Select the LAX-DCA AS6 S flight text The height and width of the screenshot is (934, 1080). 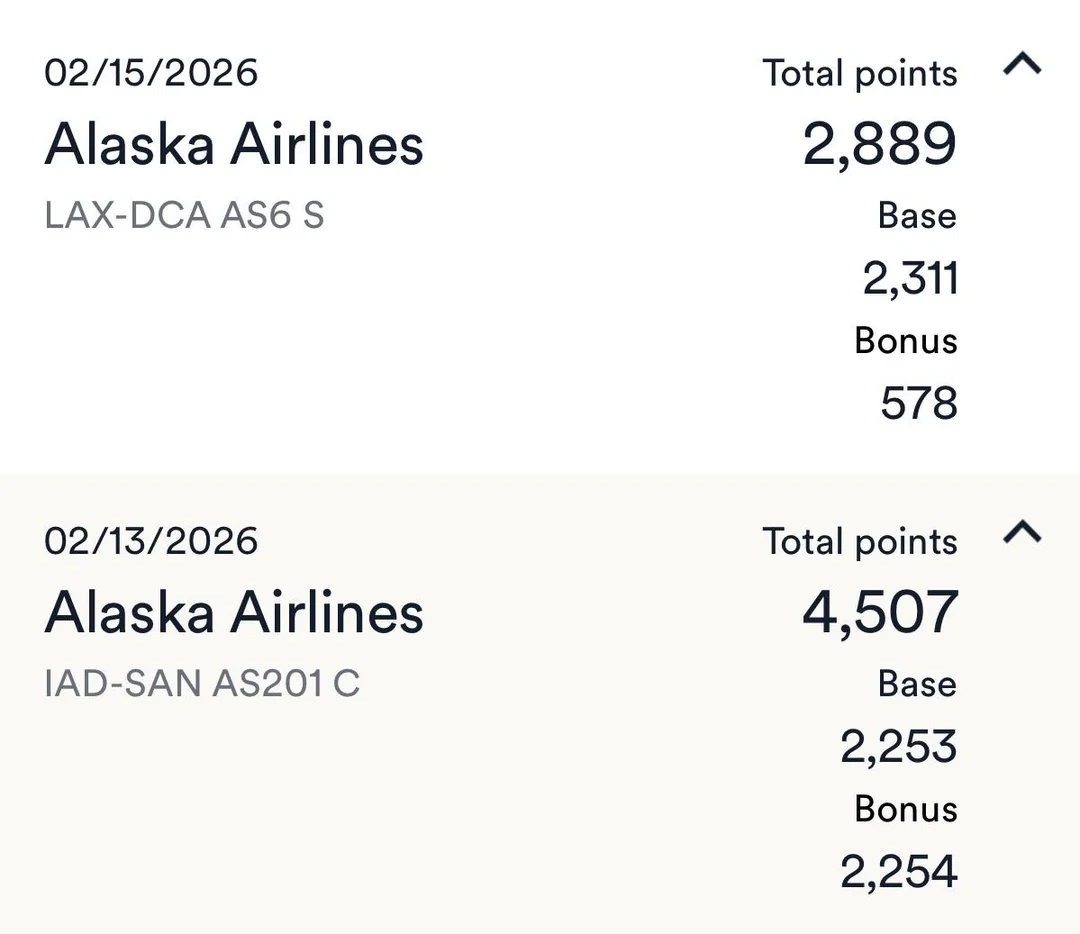[184, 215]
